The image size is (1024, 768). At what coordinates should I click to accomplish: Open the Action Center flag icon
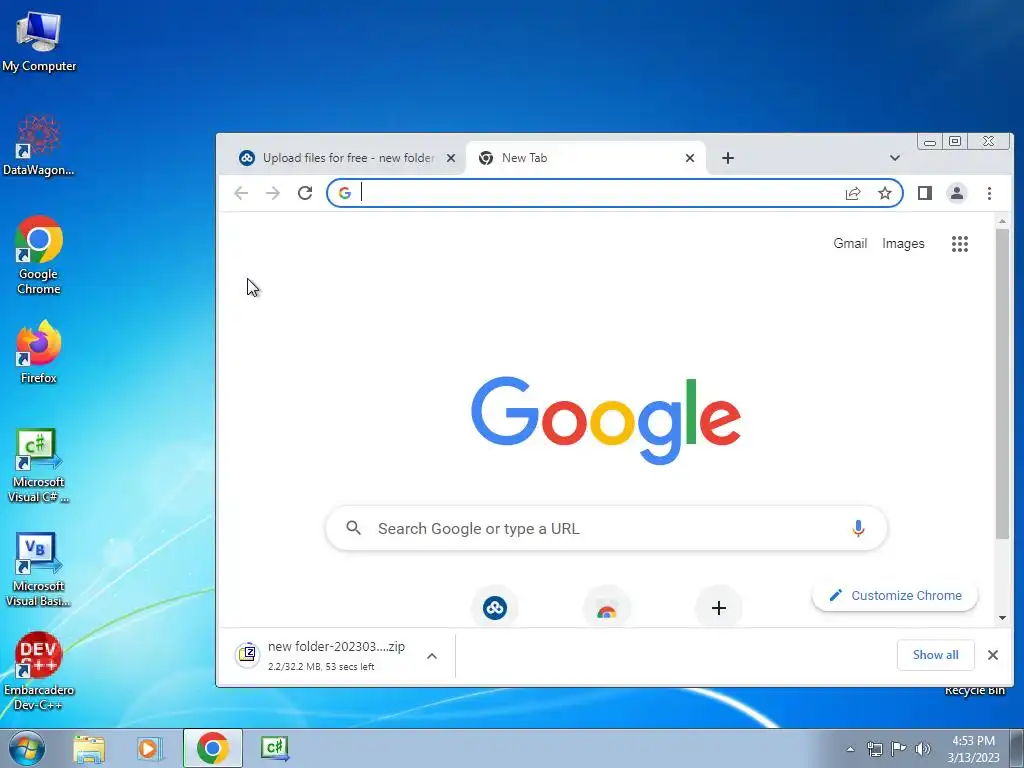pos(899,749)
